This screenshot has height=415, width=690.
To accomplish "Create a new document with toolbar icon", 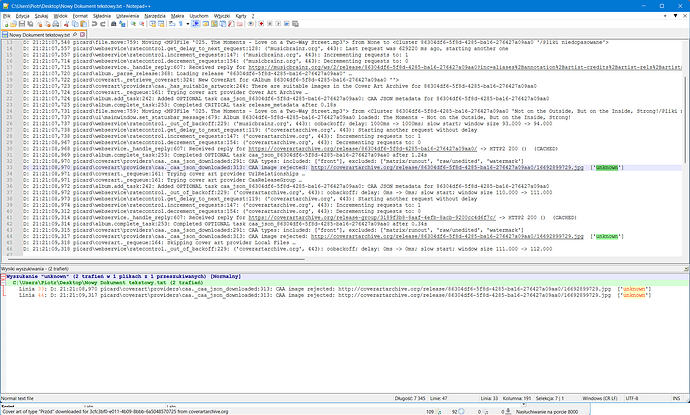I will tap(6, 24).
